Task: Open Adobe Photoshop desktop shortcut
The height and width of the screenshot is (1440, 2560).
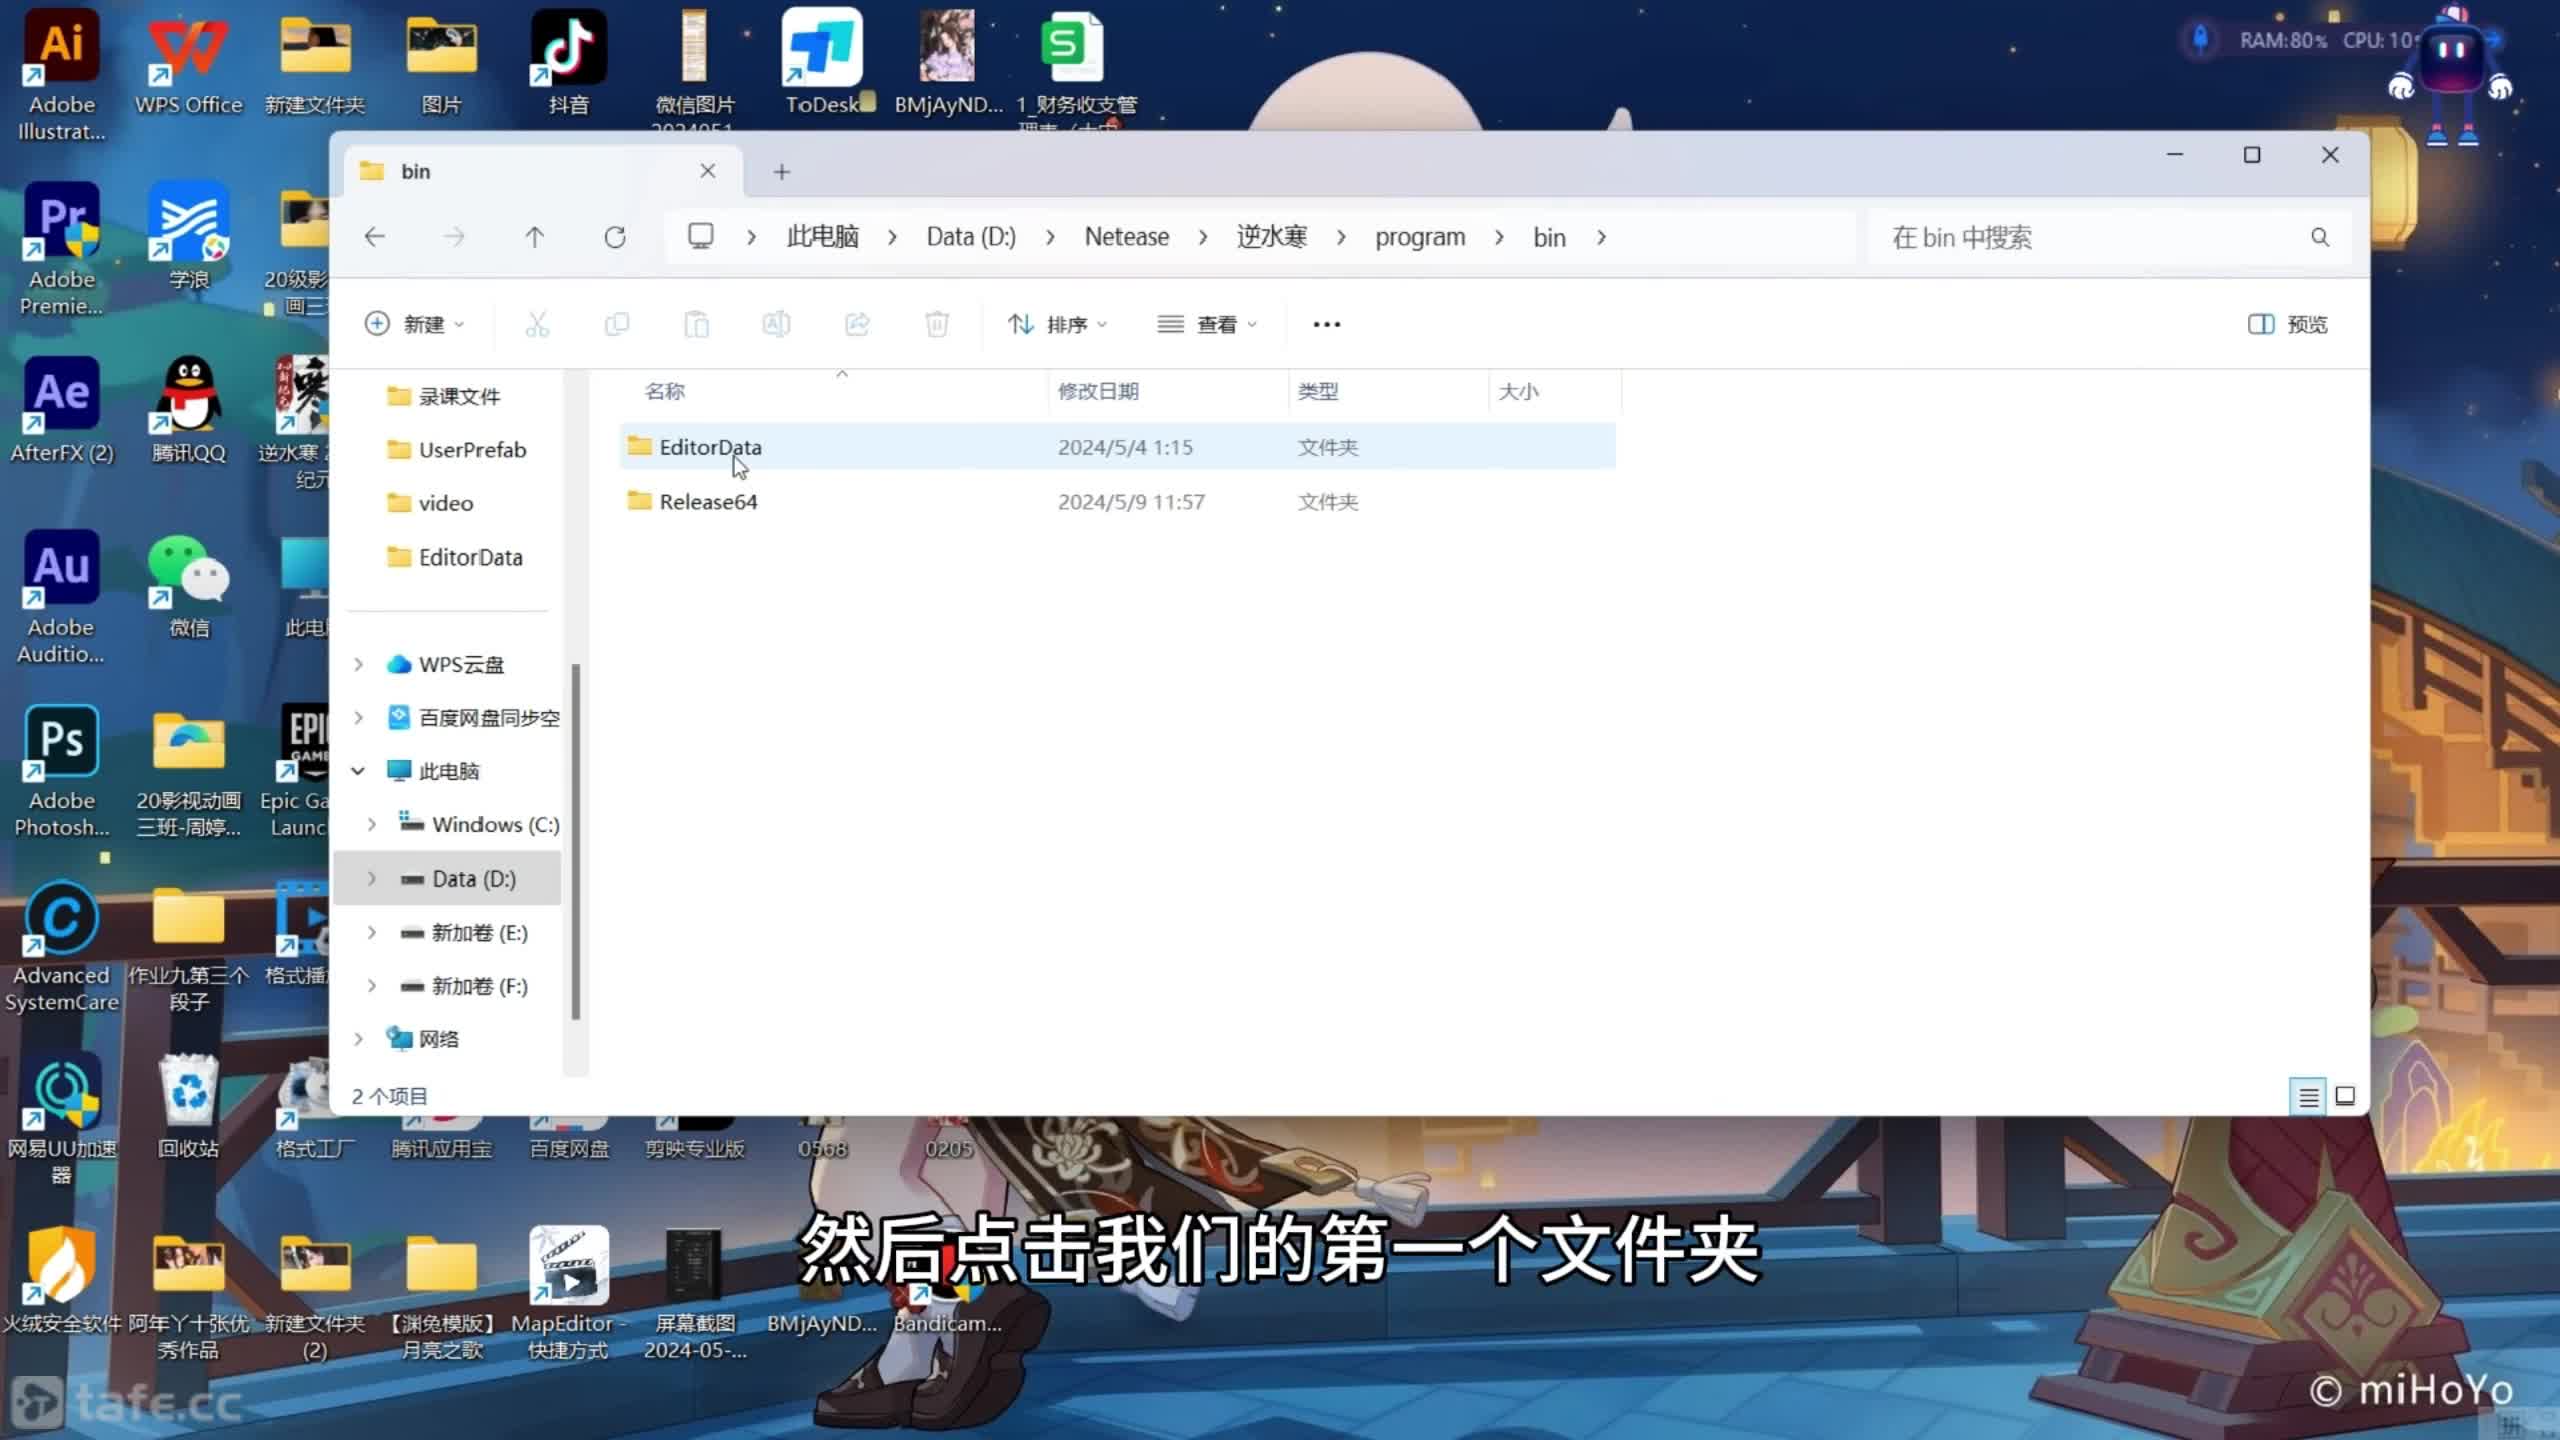Action: pyautogui.click(x=62, y=772)
